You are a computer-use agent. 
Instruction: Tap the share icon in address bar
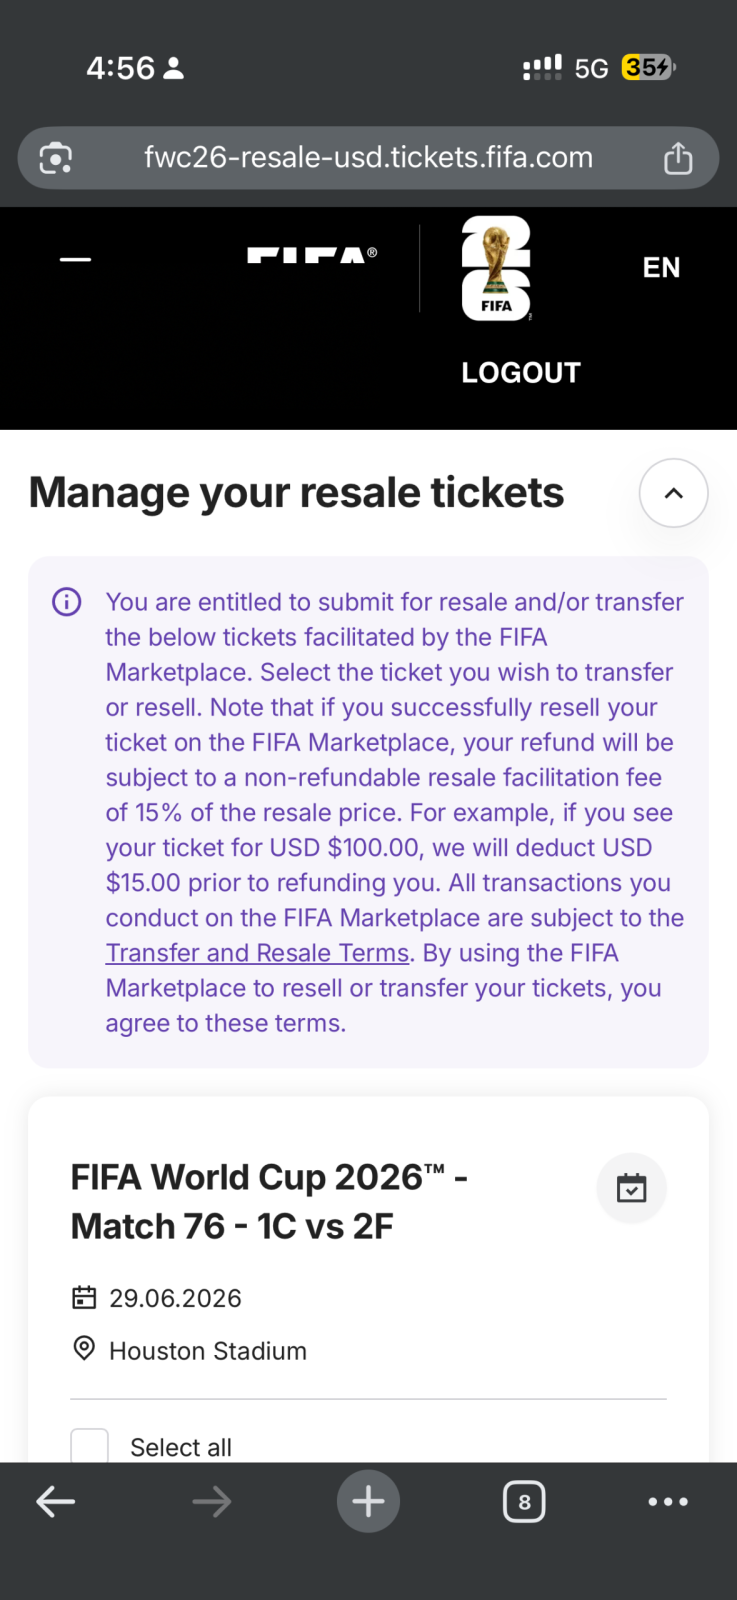(x=678, y=158)
